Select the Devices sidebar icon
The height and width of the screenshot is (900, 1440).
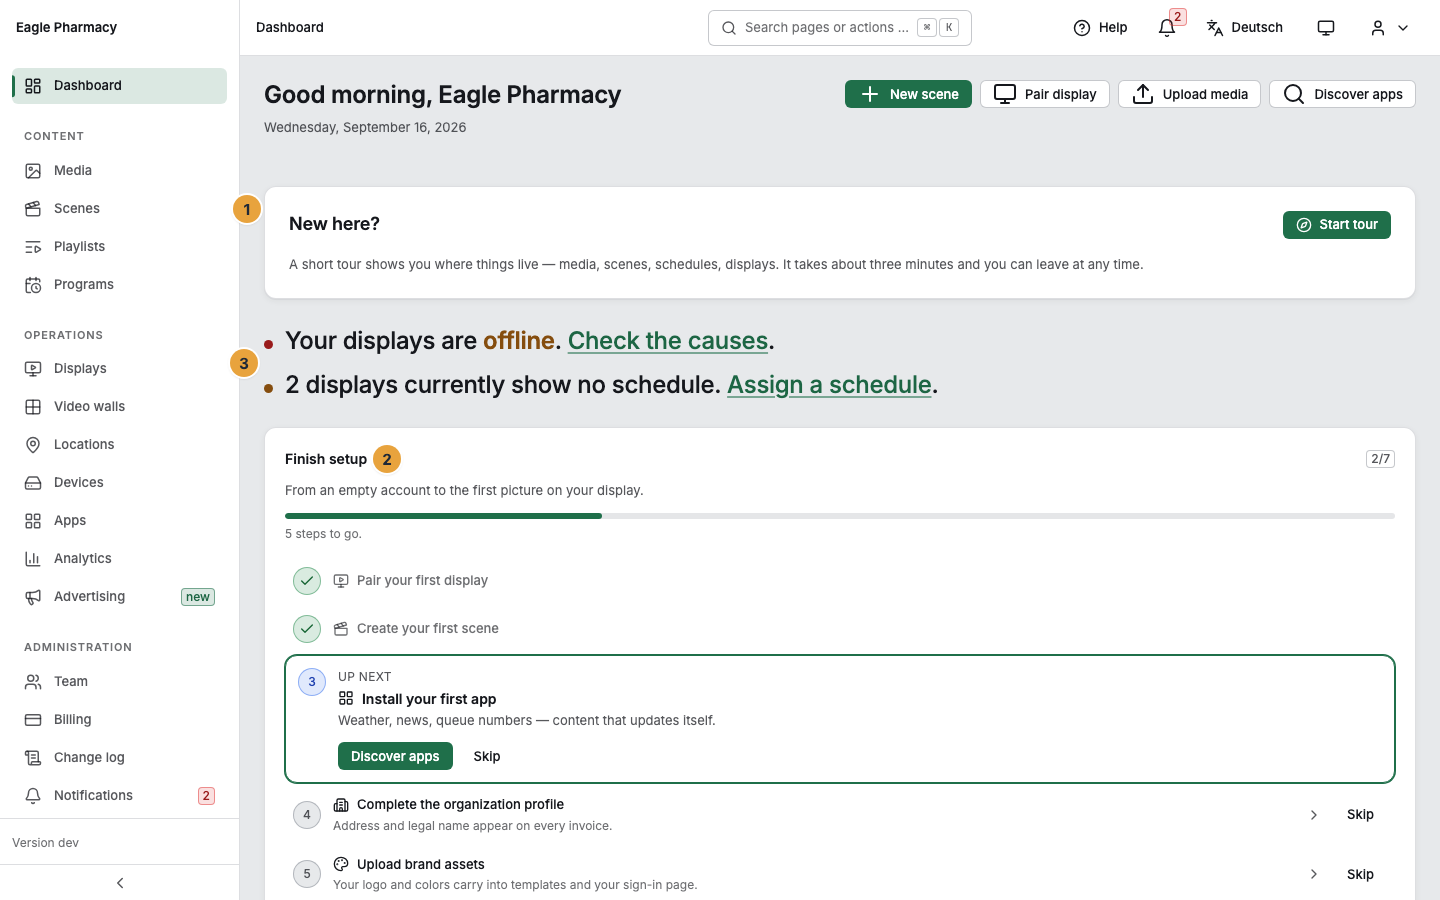[33, 483]
